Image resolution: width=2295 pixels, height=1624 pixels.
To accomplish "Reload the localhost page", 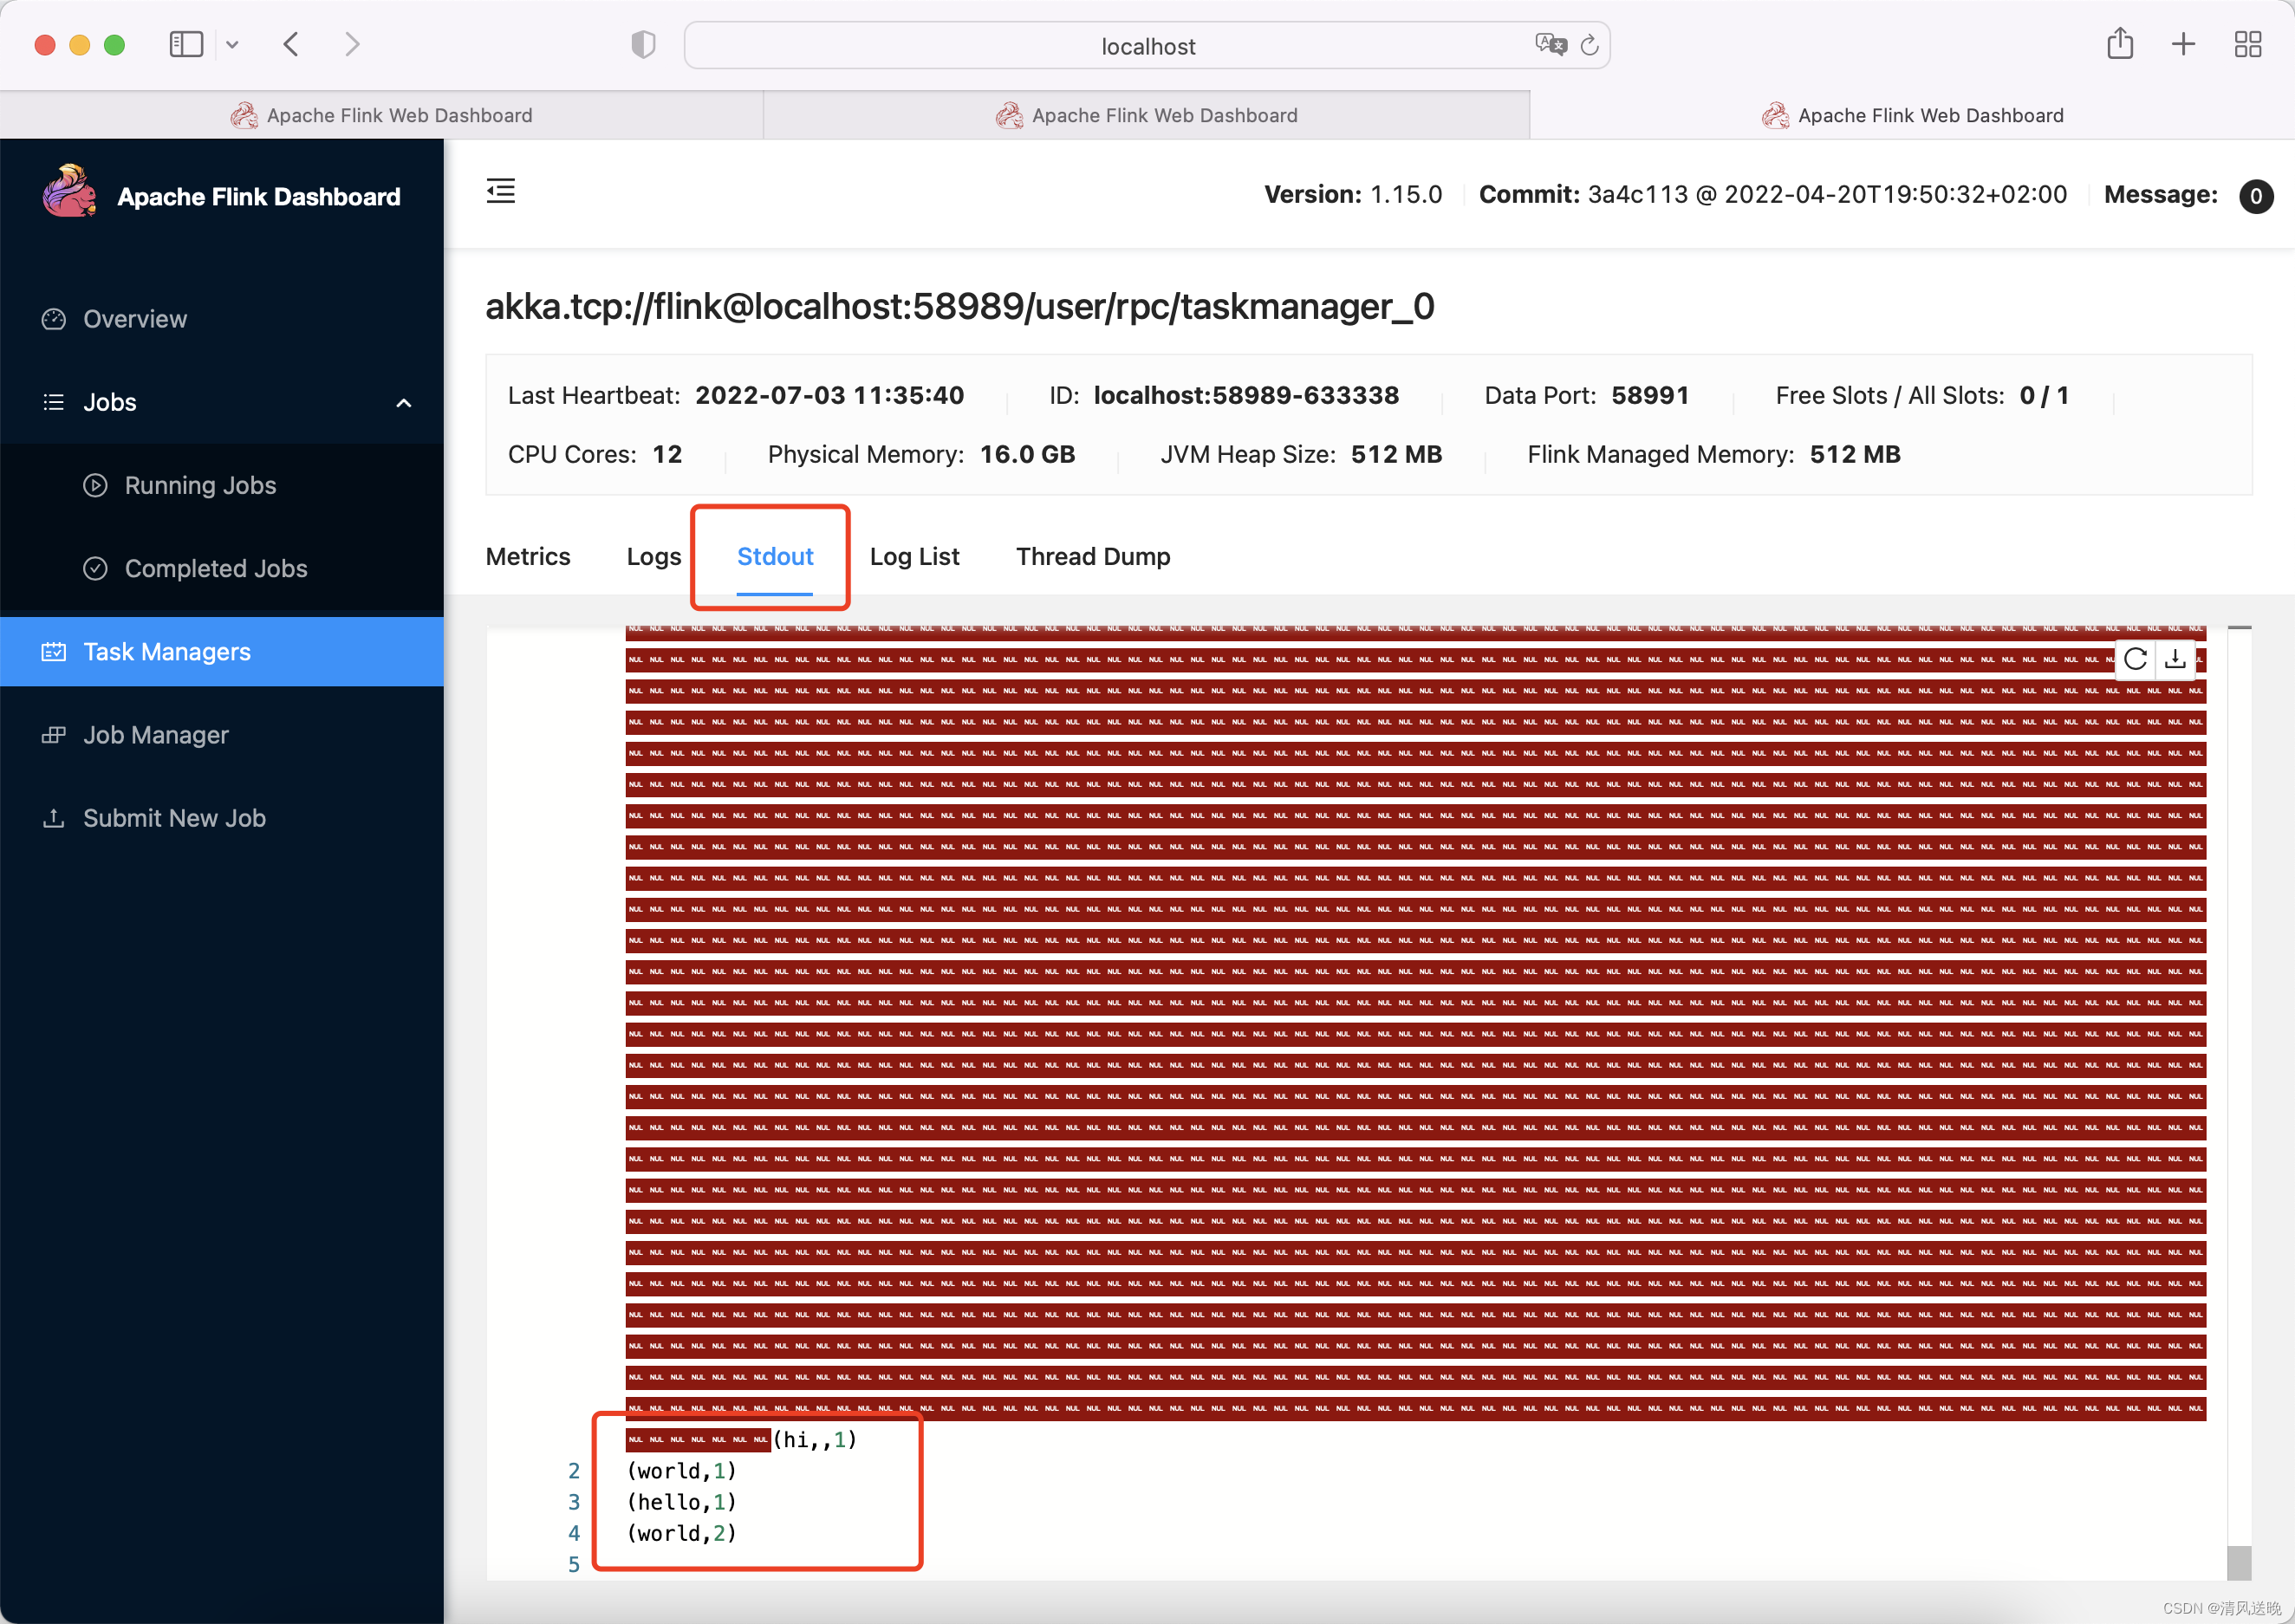I will (x=1590, y=44).
